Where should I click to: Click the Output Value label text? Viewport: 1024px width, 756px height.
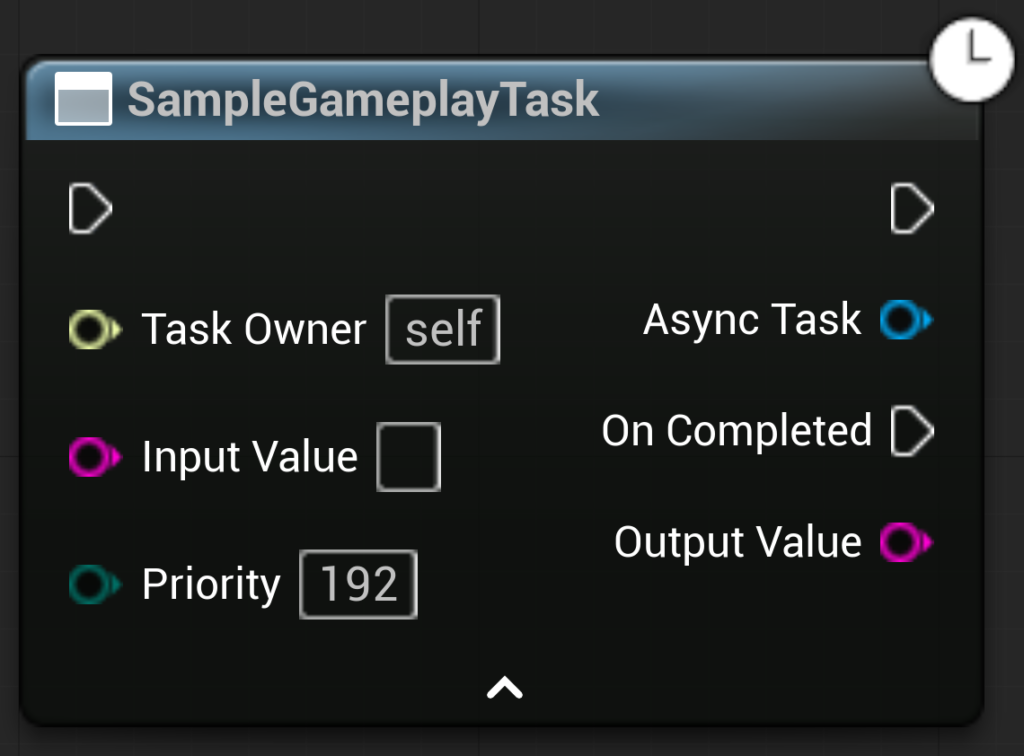(x=738, y=542)
